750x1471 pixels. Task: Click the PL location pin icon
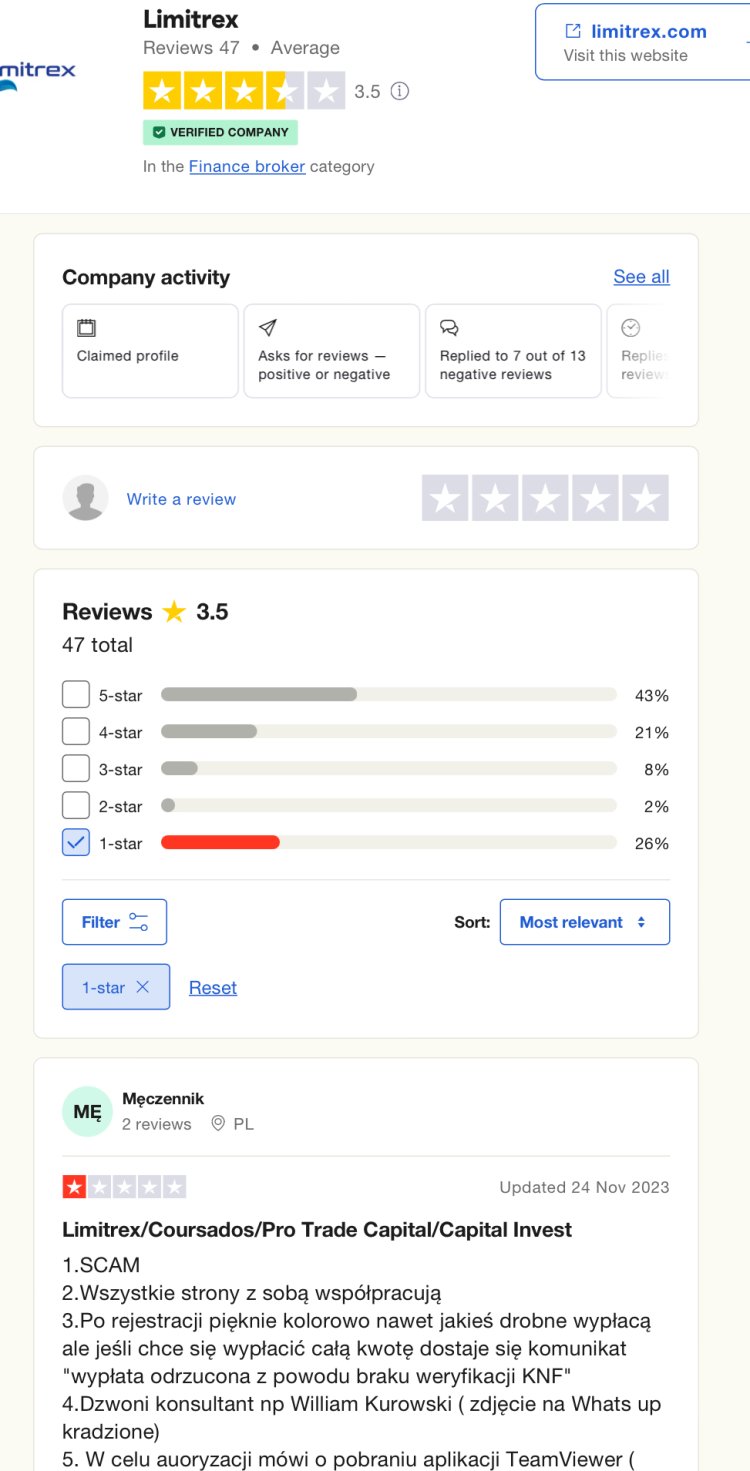[x=218, y=1124]
